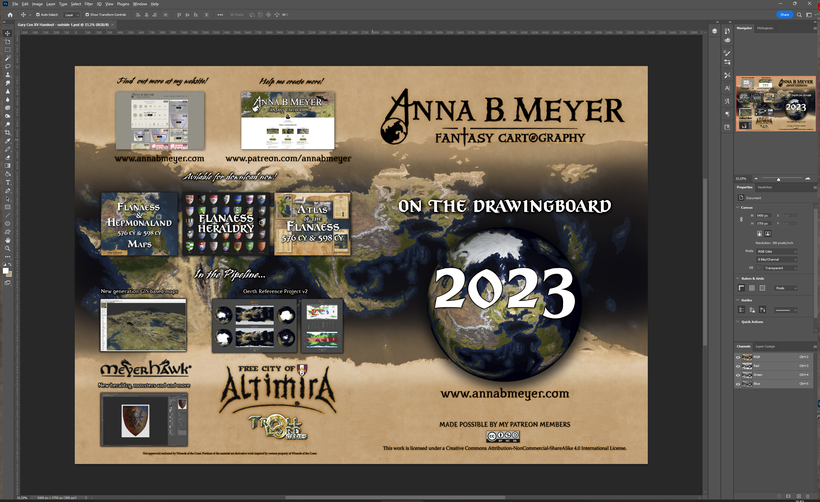
Task: Select the Red channel row
Action: click(x=774, y=366)
